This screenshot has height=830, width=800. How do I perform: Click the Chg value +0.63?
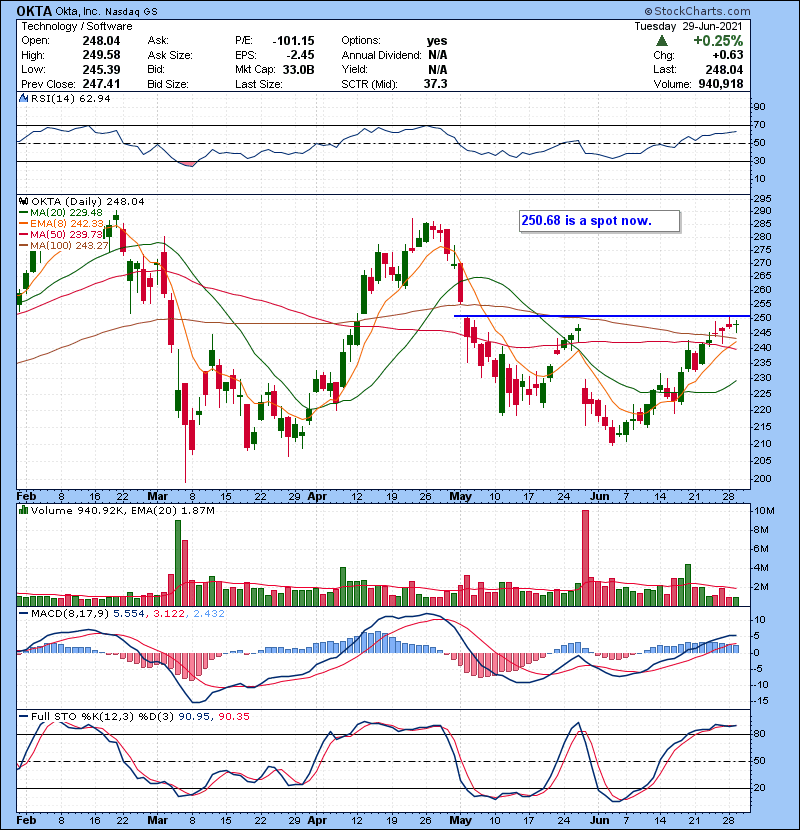click(x=727, y=55)
